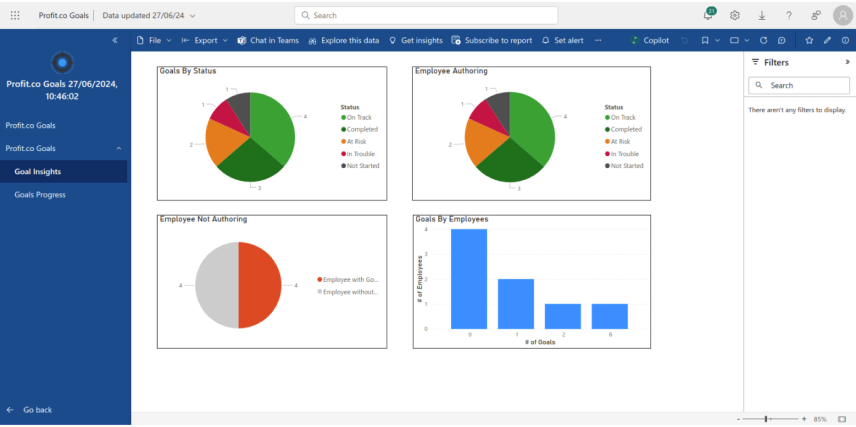Click the fit to page icon
Screen dimensions: 856x427
pos(842,419)
